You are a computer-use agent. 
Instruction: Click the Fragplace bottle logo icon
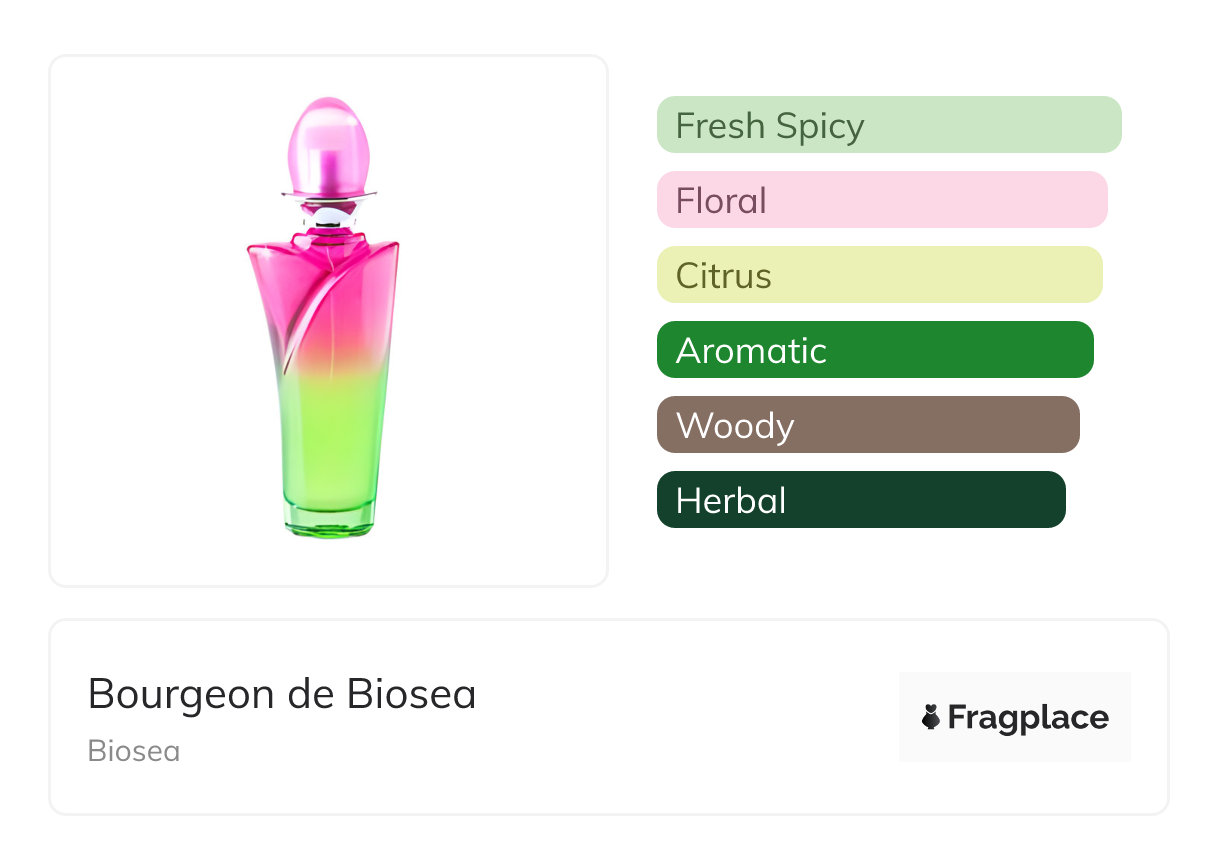point(932,717)
